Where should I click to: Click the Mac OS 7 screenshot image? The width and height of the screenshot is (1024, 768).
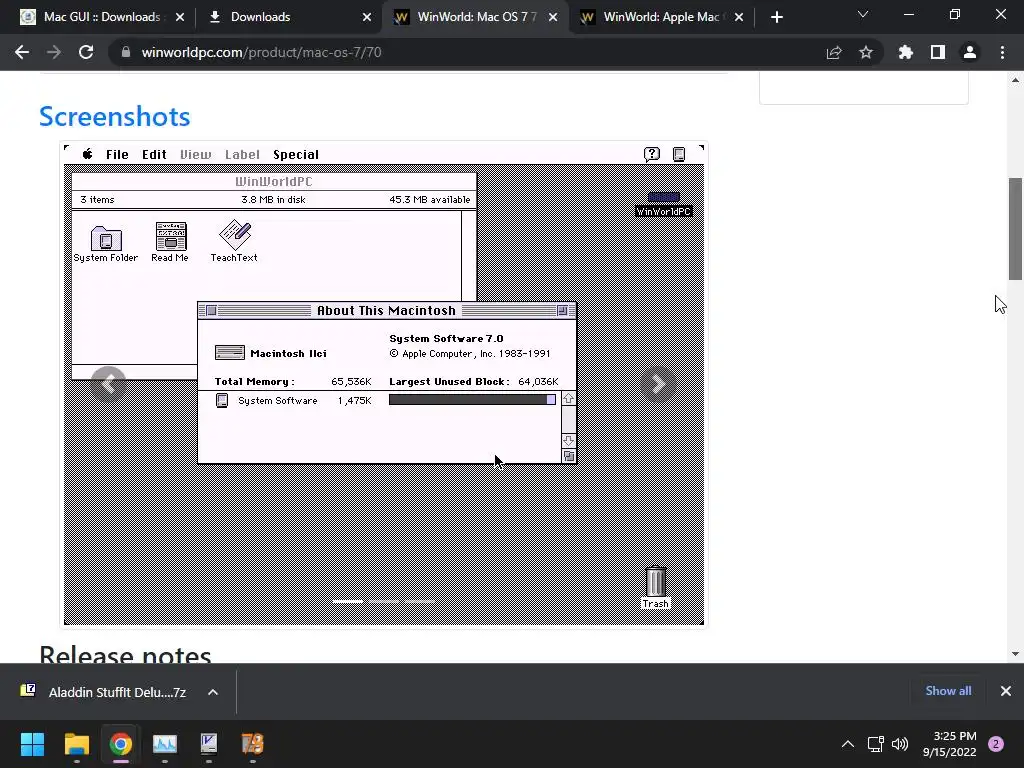click(384, 385)
